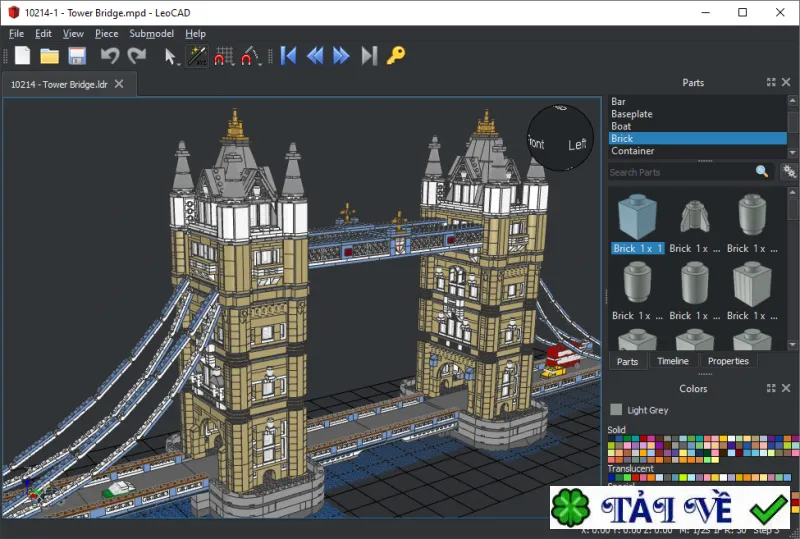
Task: Select Baseplate category
Action: (697, 114)
